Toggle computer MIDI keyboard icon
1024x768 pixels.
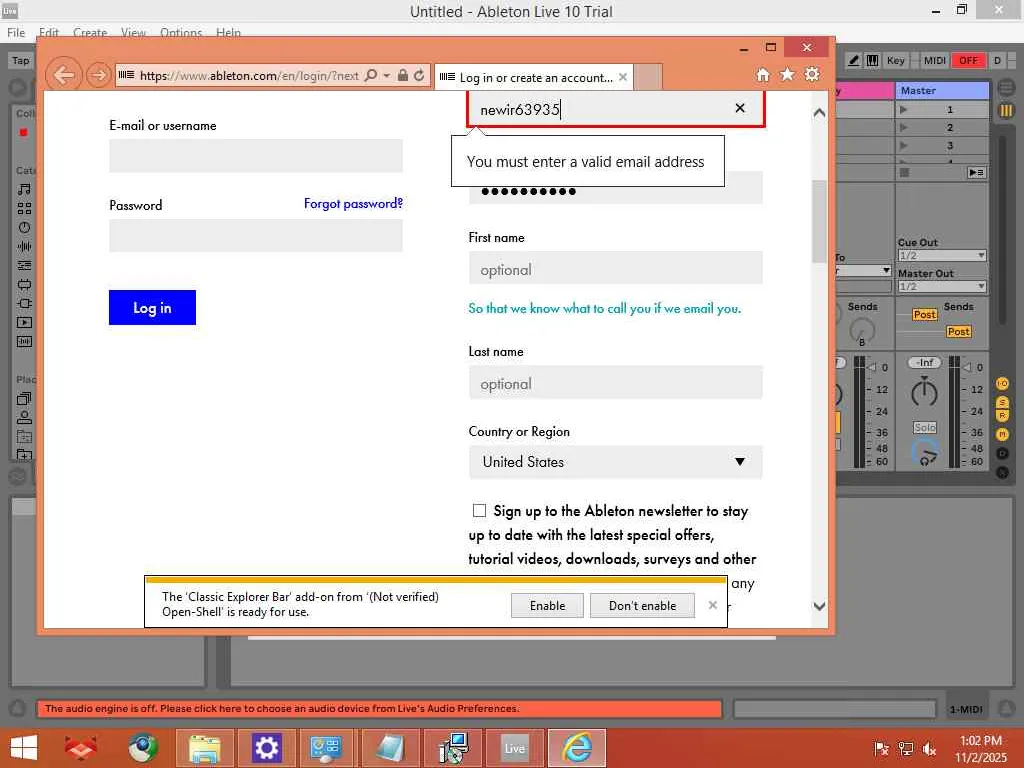point(872,61)
